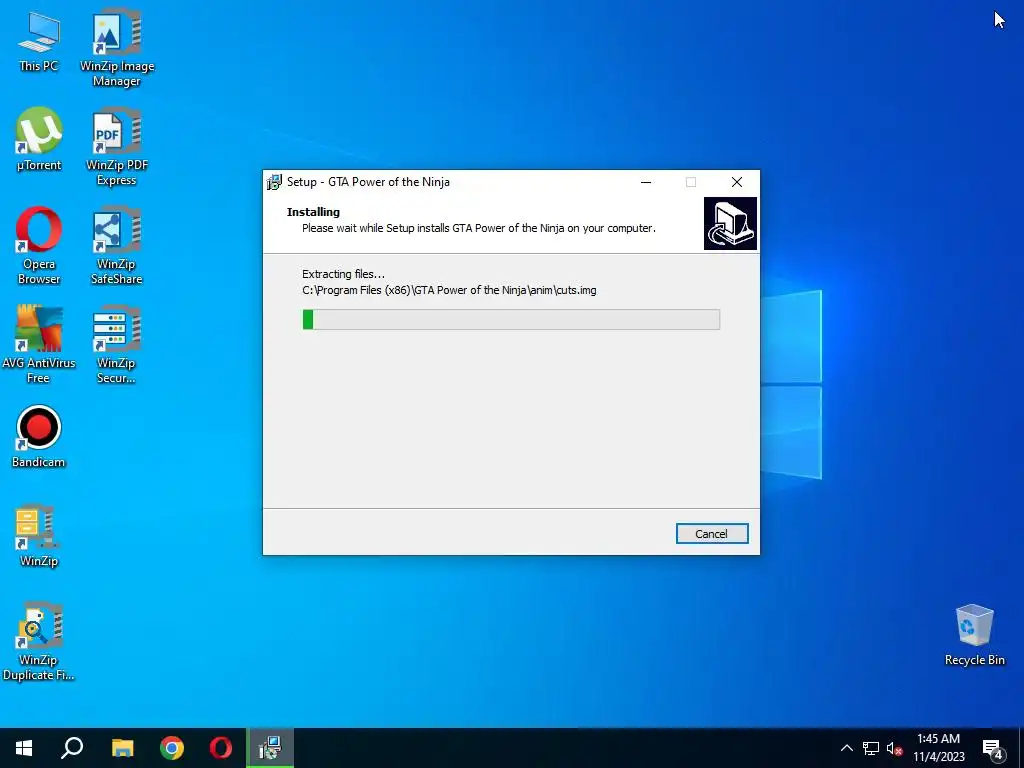Click the 'Please wait while Setup installs' text
This screenshot has width=1024, height=768.
[x=479, y=228]
